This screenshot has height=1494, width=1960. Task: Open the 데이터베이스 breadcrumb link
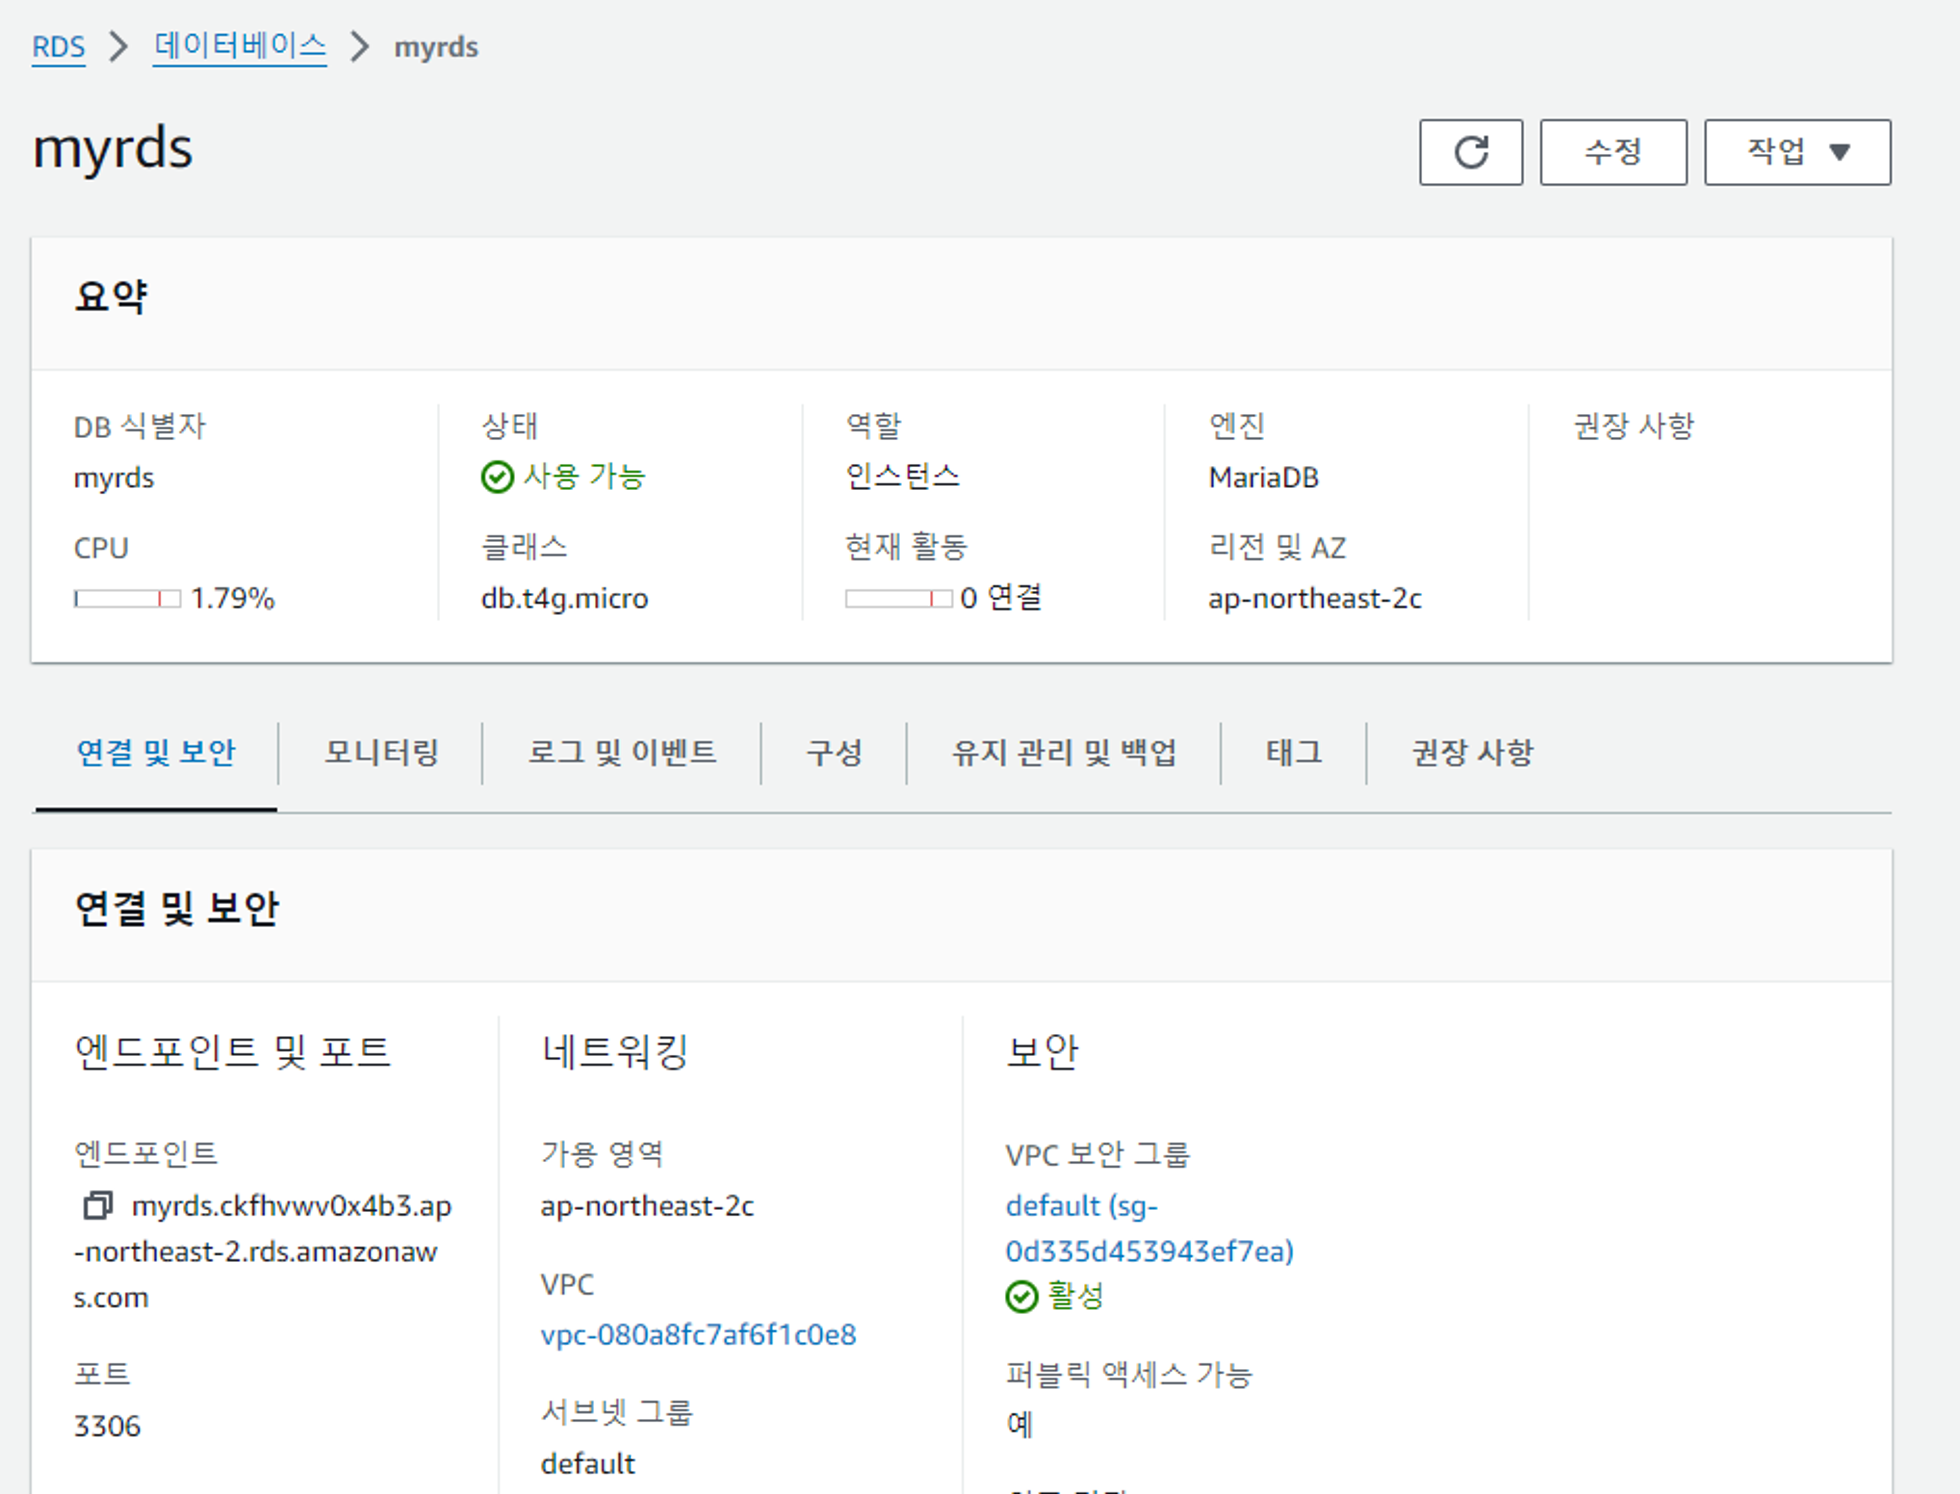point(240,47)
